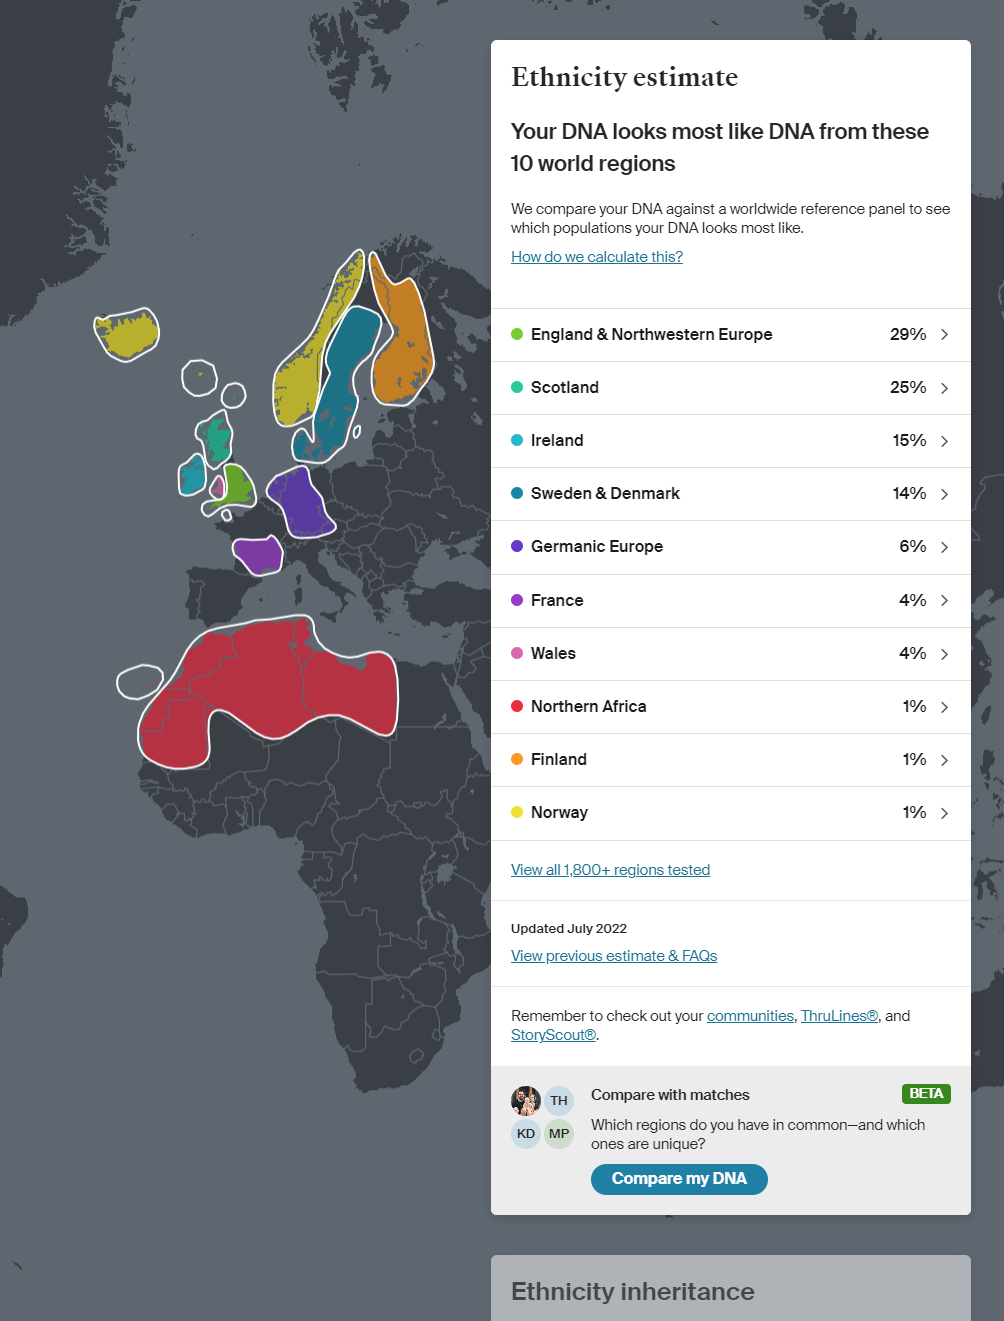Open the 'How do we calculate this?' link
This screenshot has width=1004, height=1321.
point(596,257)
